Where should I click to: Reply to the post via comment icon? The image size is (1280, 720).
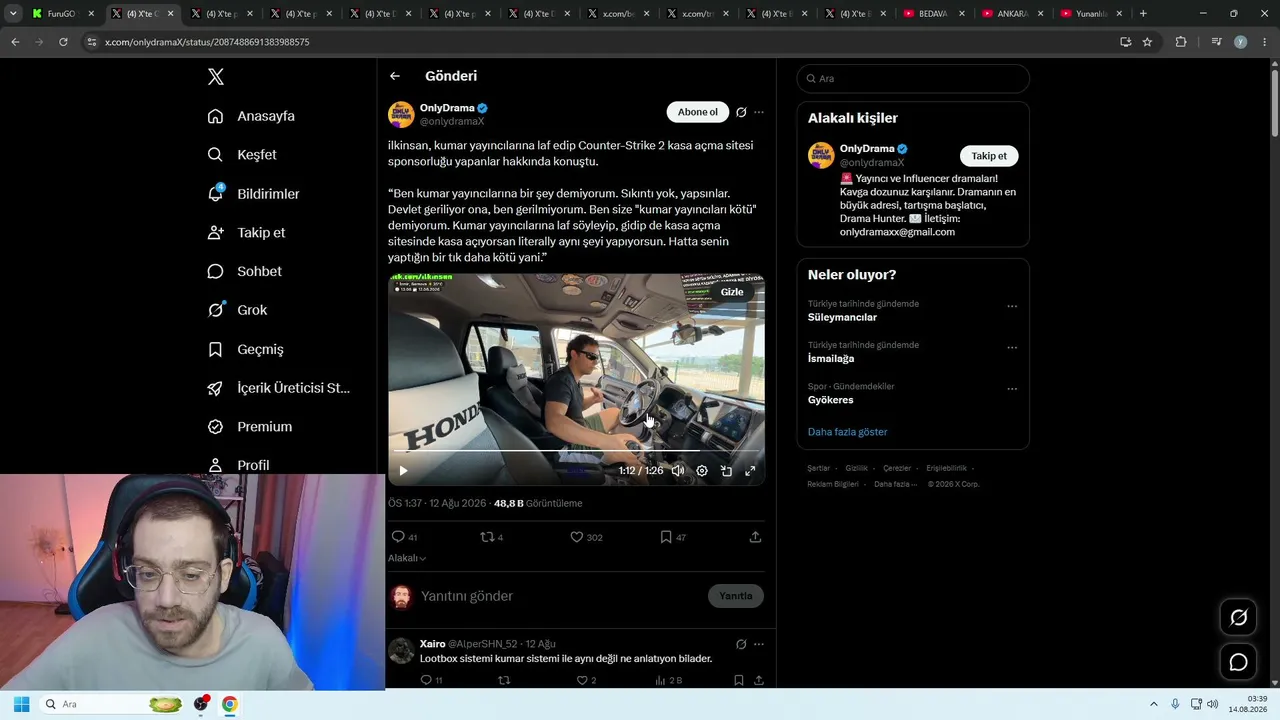coord(398,537)
